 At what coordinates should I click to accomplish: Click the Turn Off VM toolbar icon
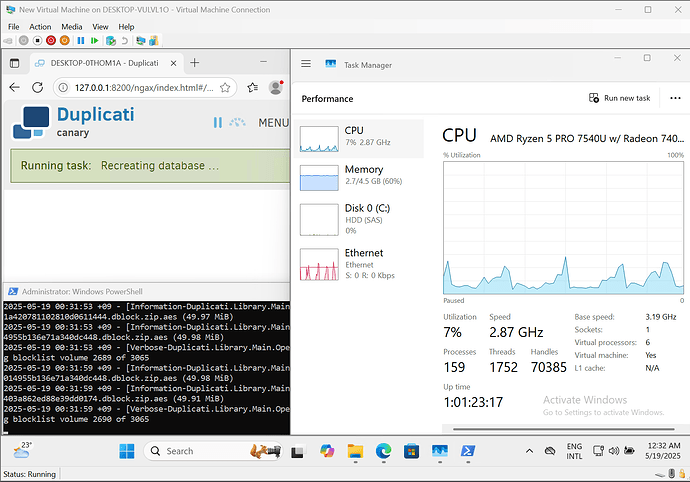[37, 40]
